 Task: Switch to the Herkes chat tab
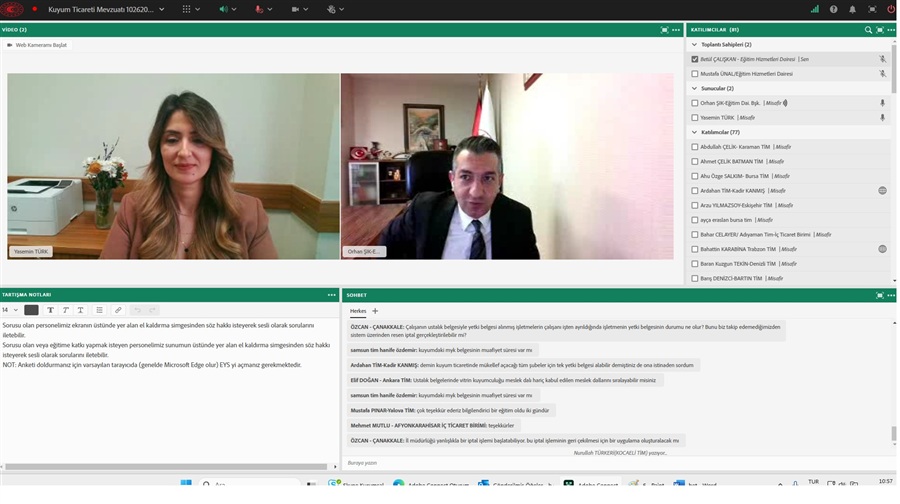pyautogui.click(x=358, y=311)
